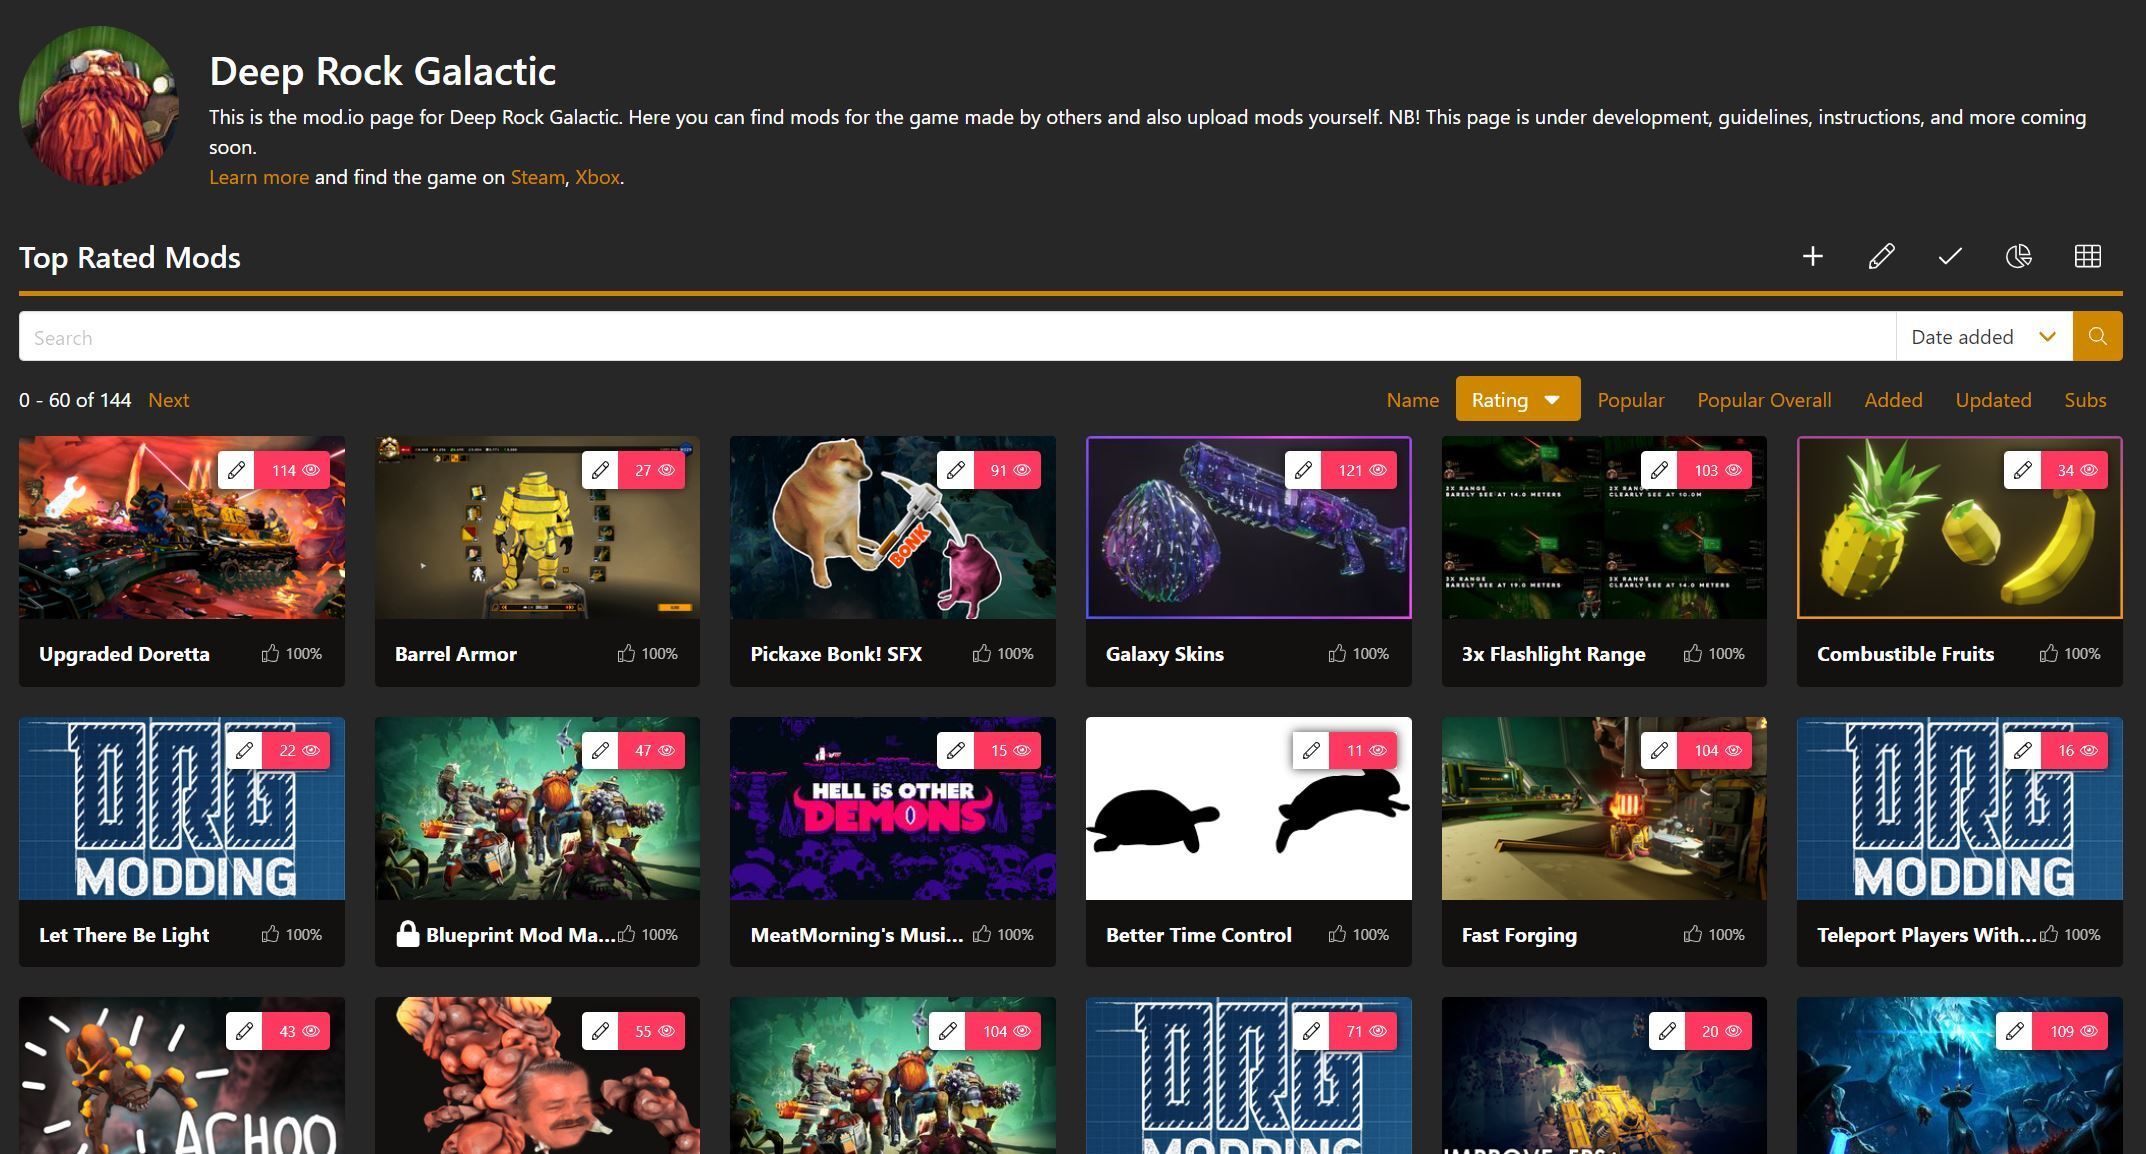Open the turtle and rabbit thumbnail
This screenshot has height=1154, width=2146.
1248,808
